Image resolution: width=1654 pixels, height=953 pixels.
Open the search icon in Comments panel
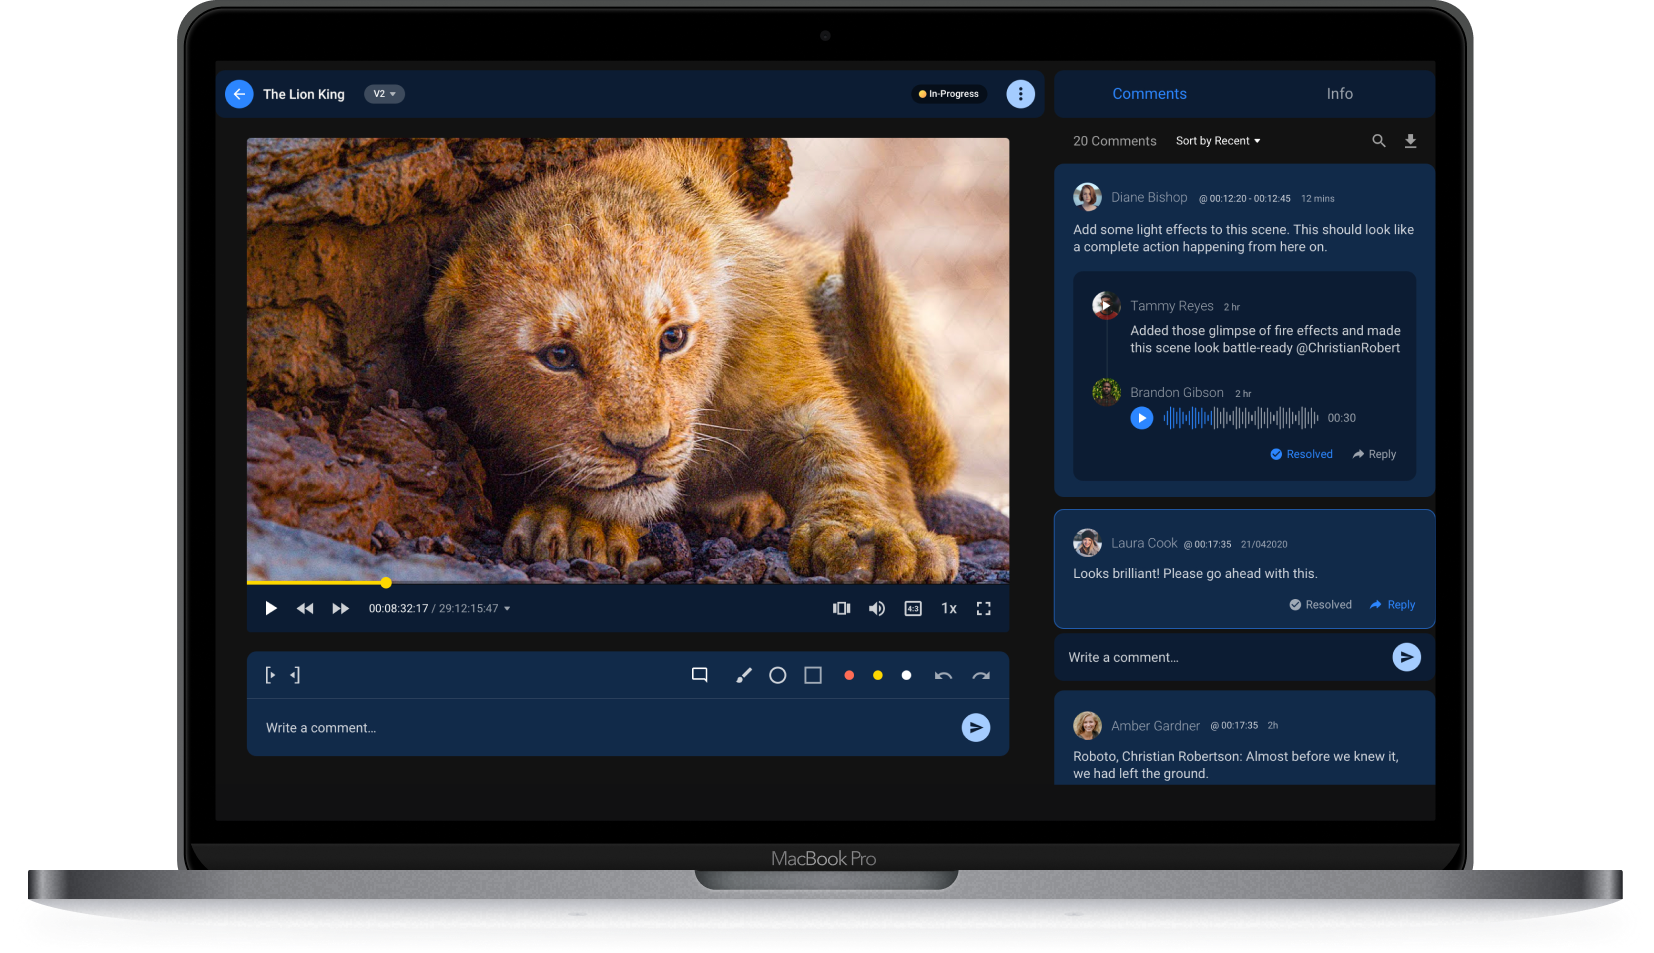click(x=1379, y=141)
